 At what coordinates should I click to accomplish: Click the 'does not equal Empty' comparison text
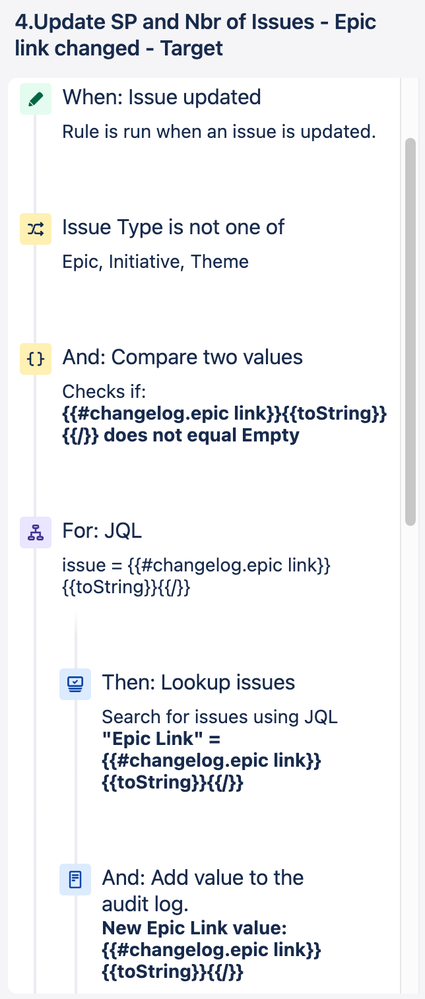pyautogui.click(x=201, y=436)
